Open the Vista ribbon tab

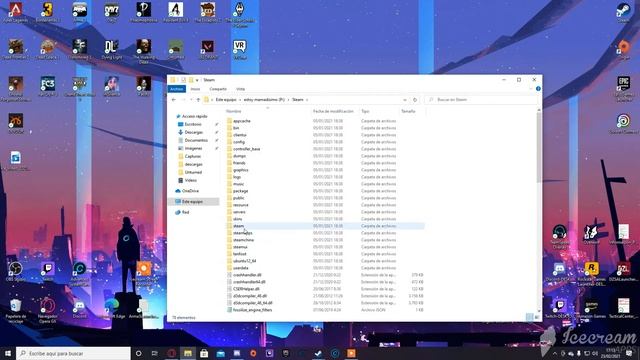(x=240, y=89)
